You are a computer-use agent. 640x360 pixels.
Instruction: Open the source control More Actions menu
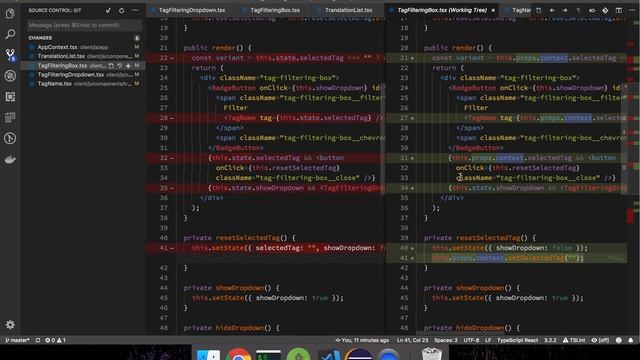click(135, 10)
